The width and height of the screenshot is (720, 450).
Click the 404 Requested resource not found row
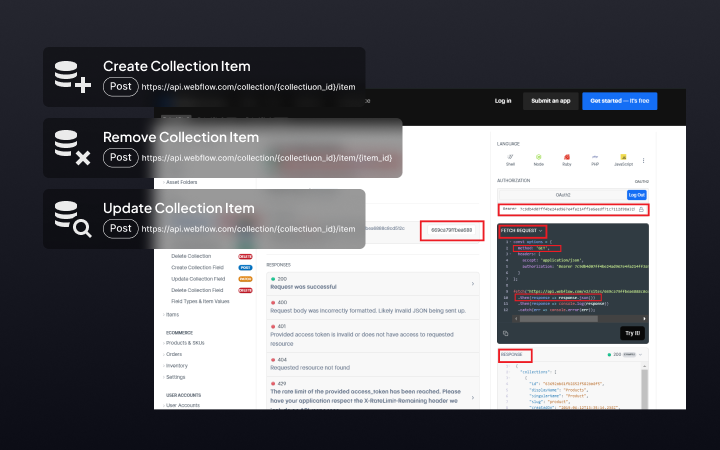(x=373, y=364)
